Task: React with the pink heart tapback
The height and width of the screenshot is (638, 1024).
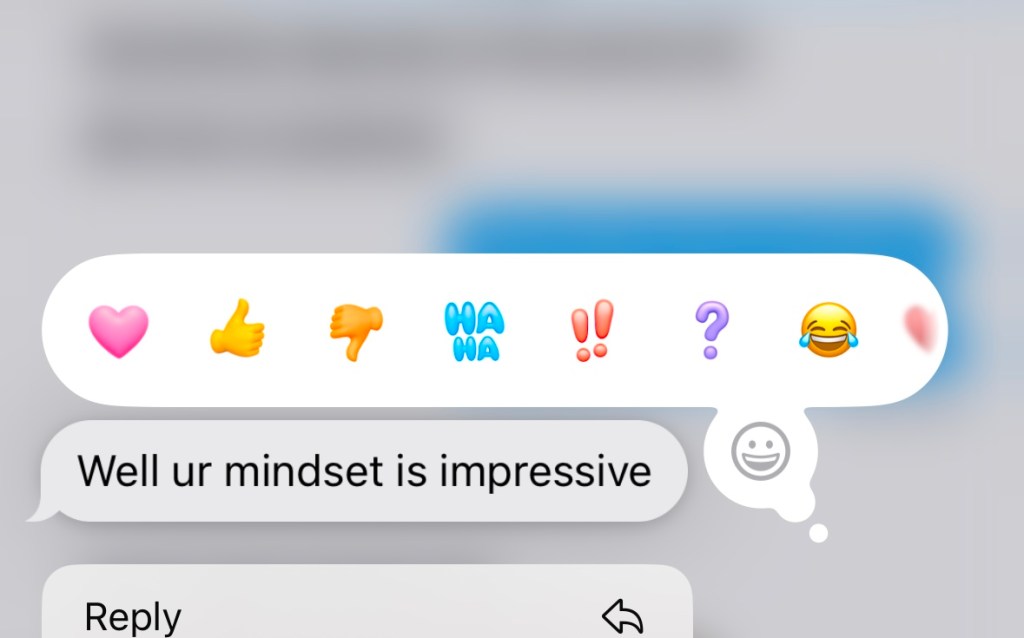Action: [x=118, y=331]
